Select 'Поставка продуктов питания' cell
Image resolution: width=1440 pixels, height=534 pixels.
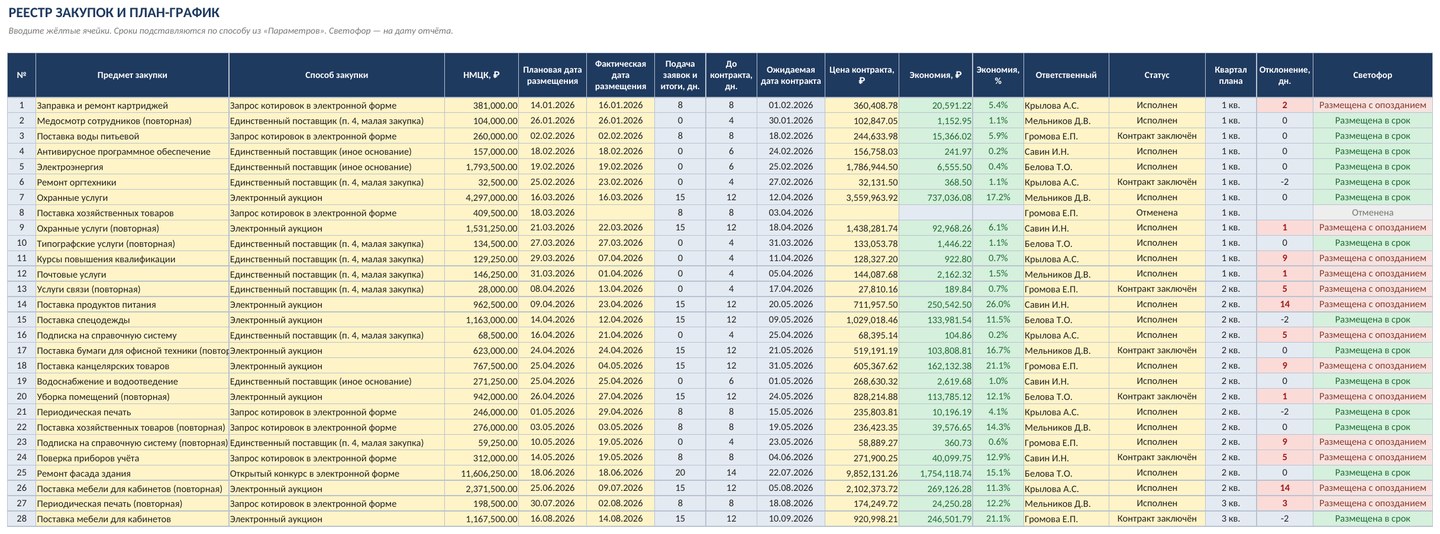132,304
